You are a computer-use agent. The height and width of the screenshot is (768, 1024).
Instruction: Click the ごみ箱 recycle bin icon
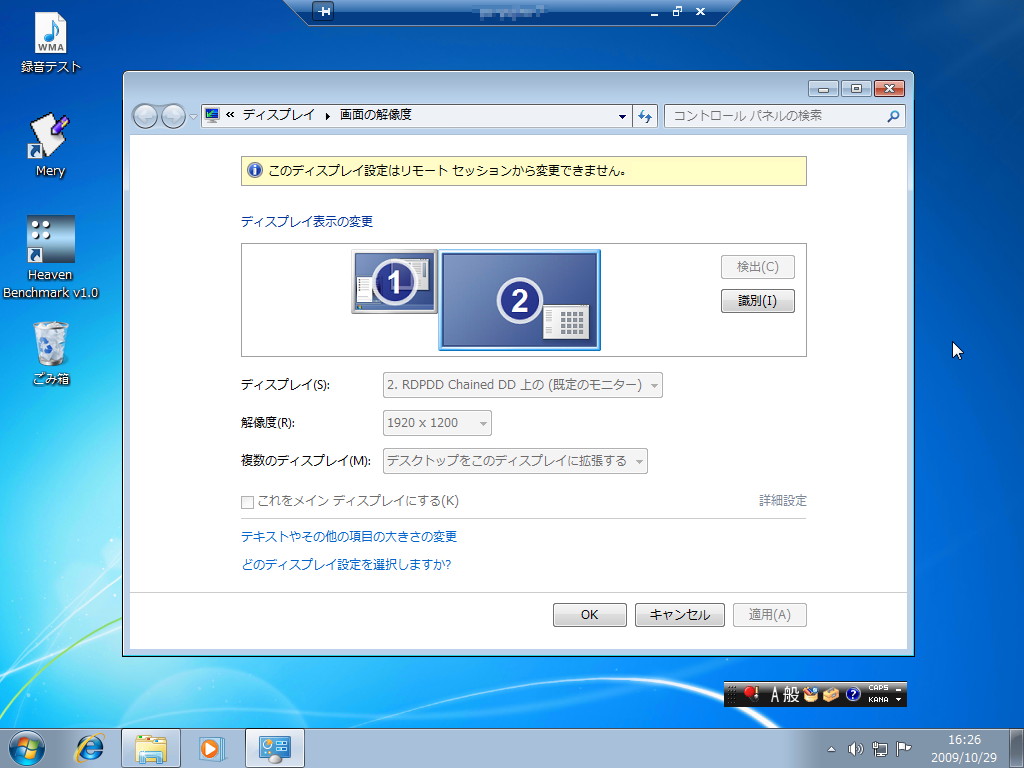point(50,353)
